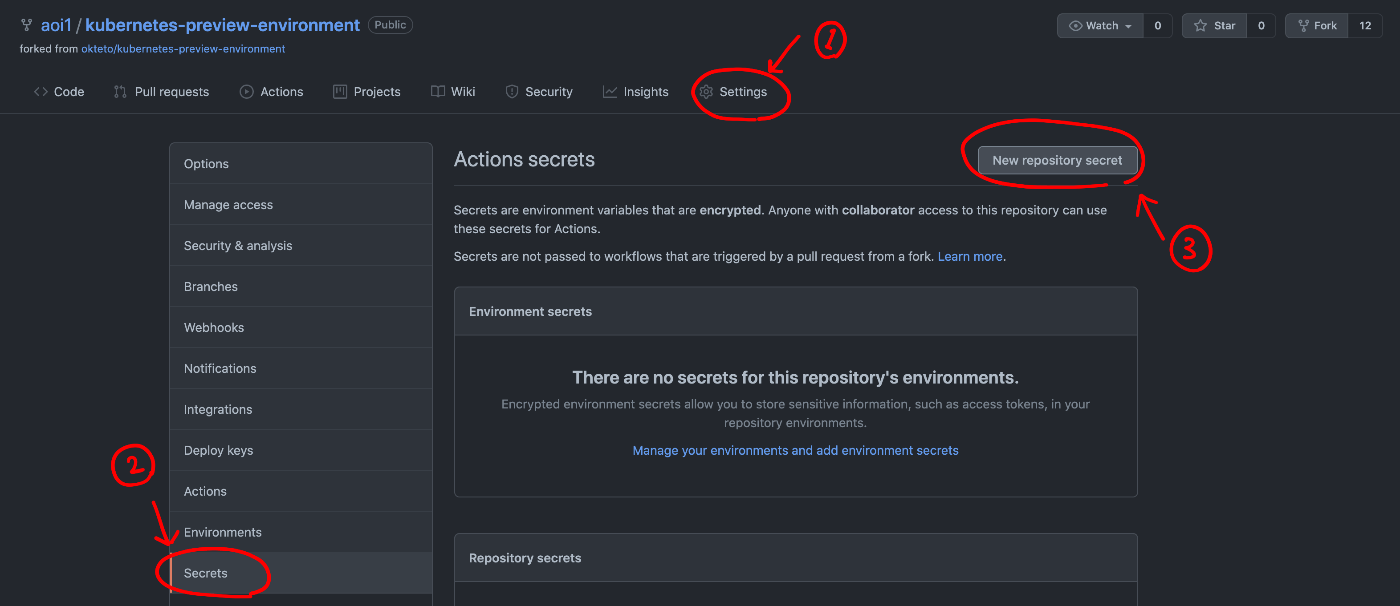The width and height of the screenshot is (1400, 606).
Task: Open Branches settings in the sidebar
Action: [301, 287]
